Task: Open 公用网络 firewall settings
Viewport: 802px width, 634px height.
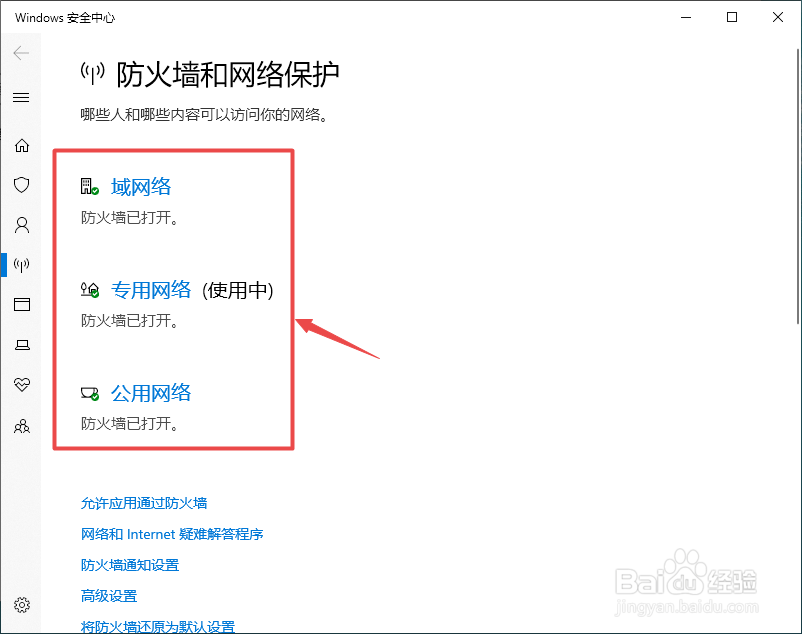Action: coord(151,393)
